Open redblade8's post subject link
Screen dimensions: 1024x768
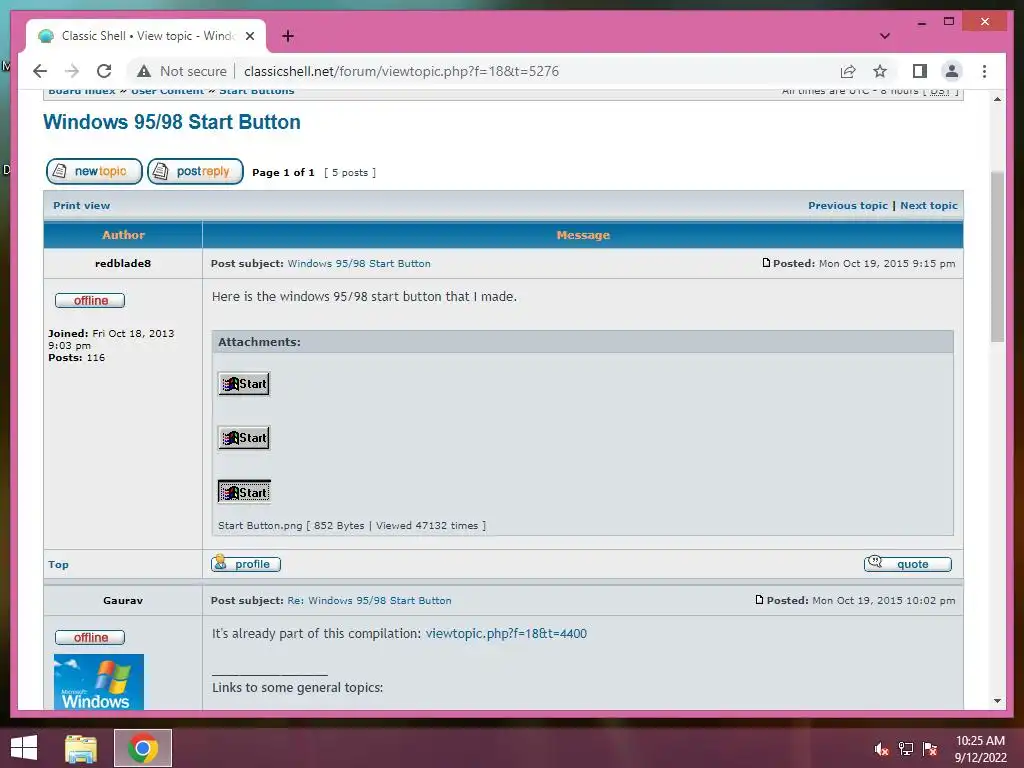pyautogui.click(x=359, y=264)
